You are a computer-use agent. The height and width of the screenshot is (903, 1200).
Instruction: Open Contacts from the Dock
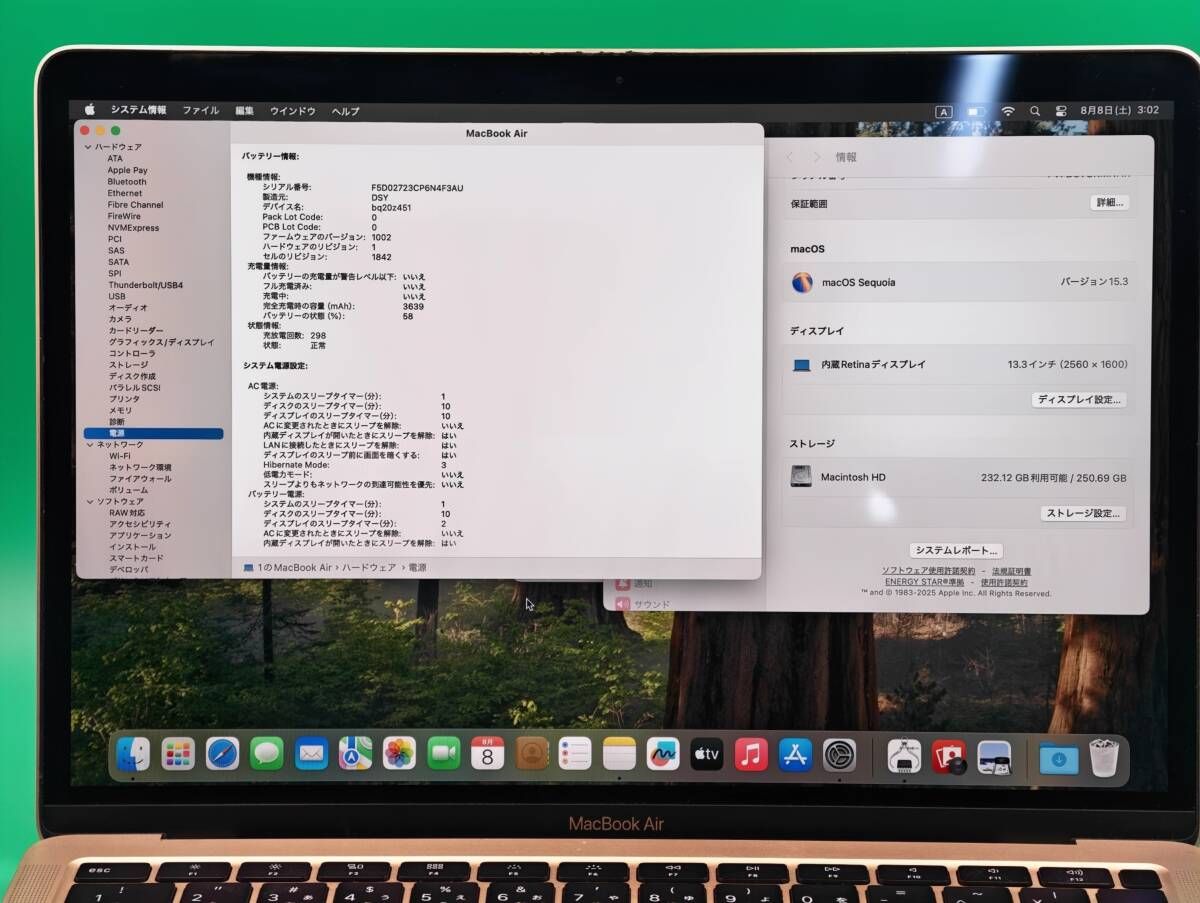point(532,753)
